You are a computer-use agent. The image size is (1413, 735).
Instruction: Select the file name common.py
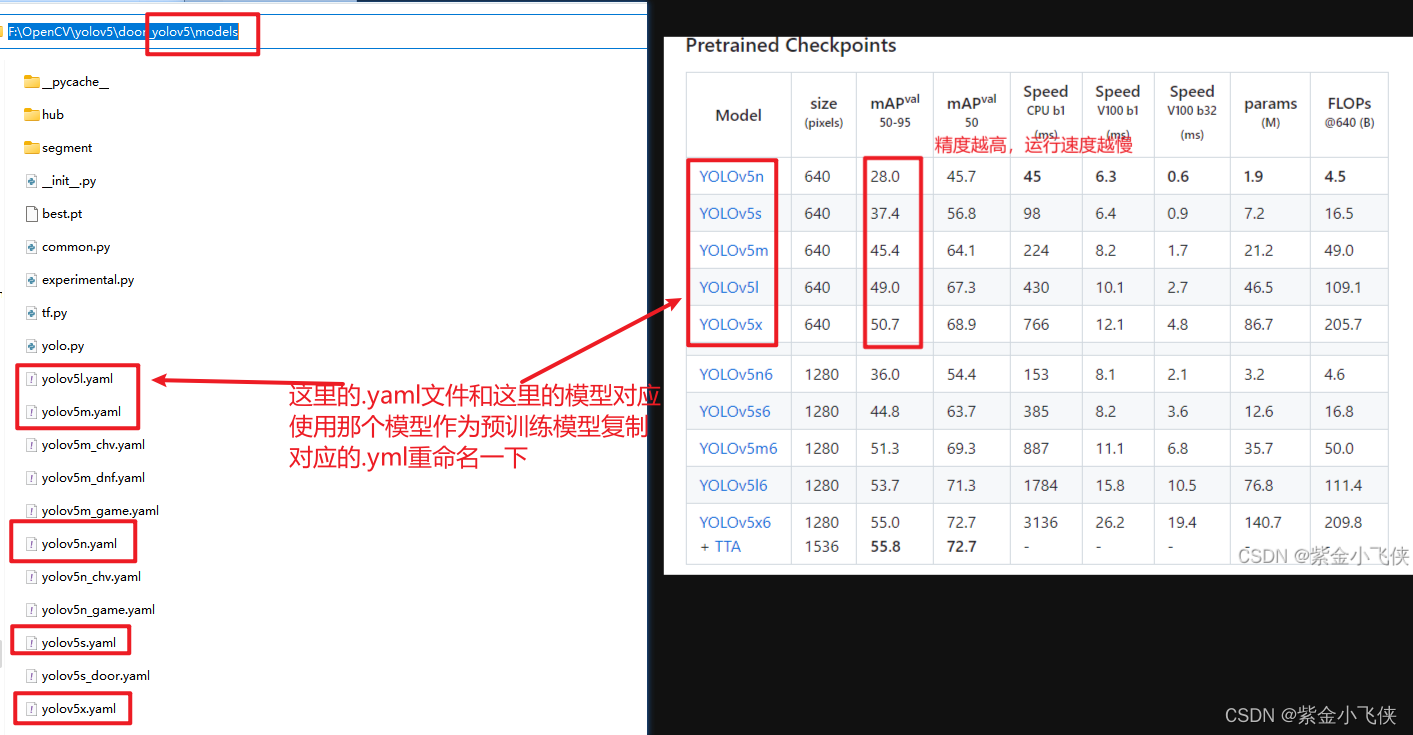(76, 247)
